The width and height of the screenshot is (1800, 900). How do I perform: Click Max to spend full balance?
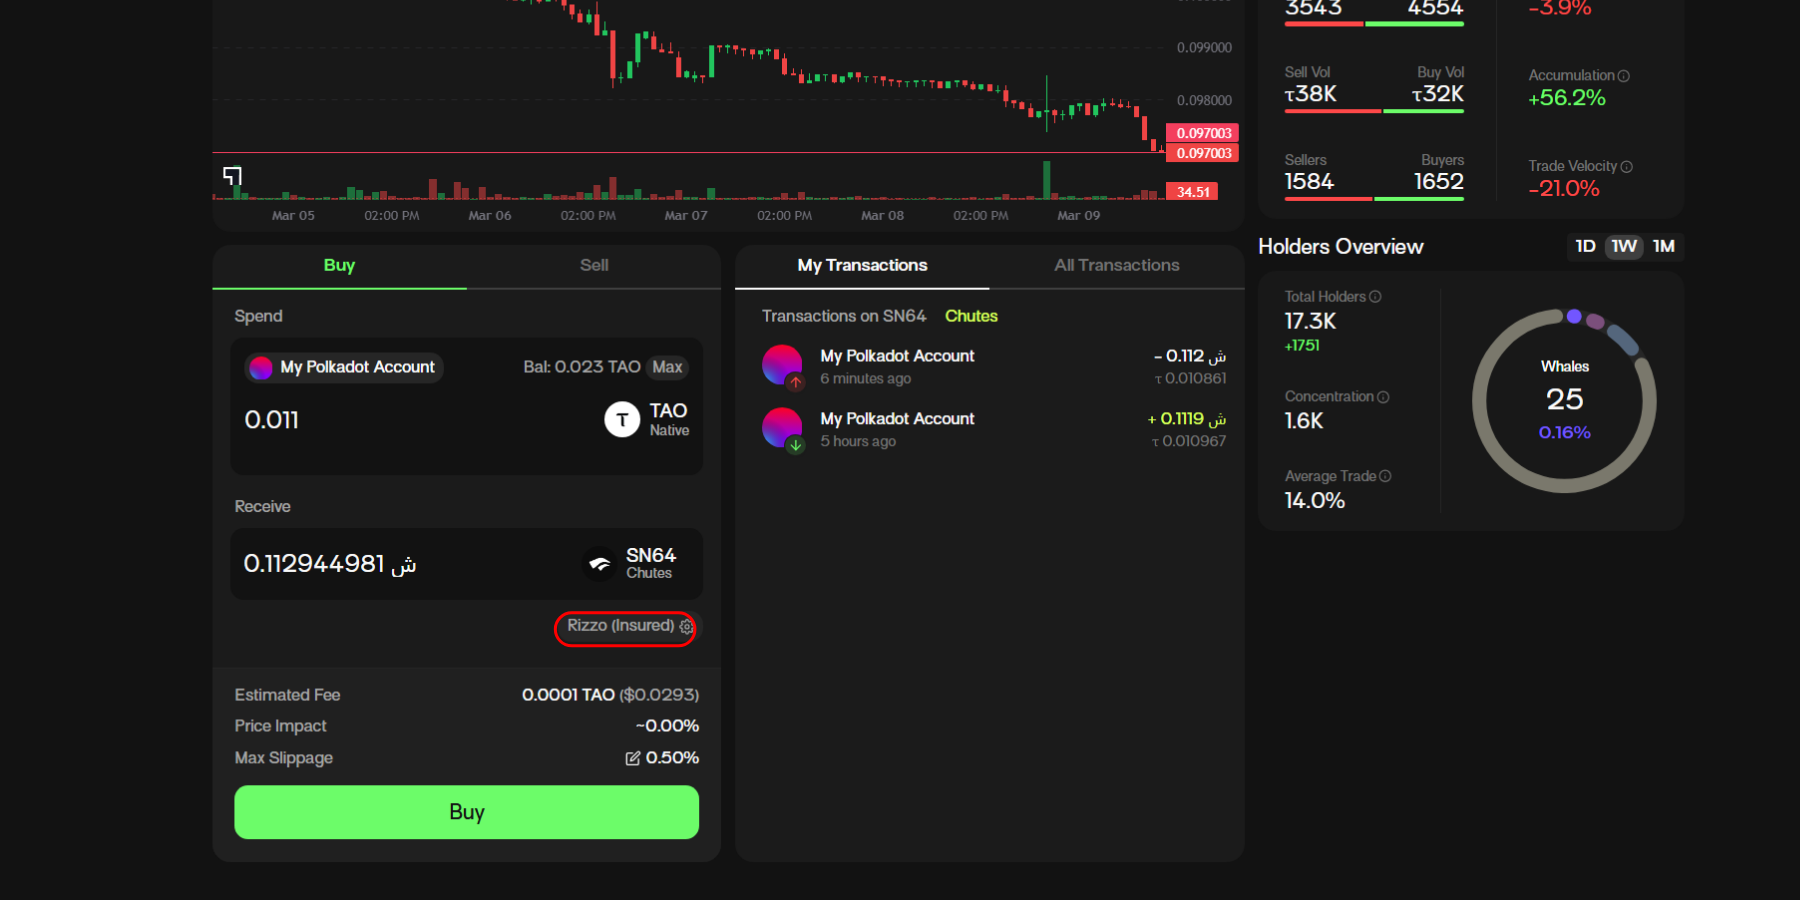coord(667,368)
